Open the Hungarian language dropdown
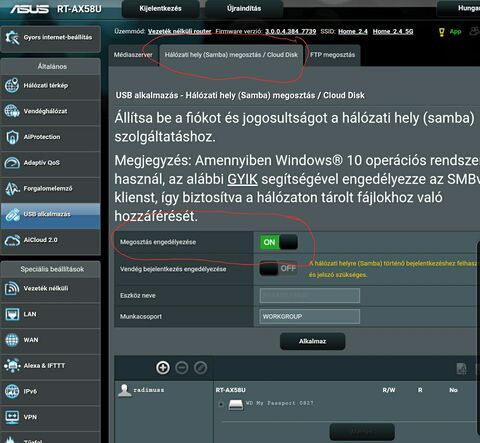480x443 pixels. 460,8
